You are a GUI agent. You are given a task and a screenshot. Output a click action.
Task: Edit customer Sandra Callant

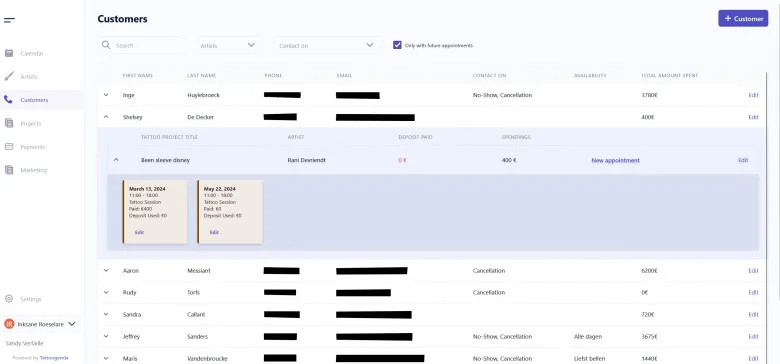pyautogui.click(x=753, y=314)
